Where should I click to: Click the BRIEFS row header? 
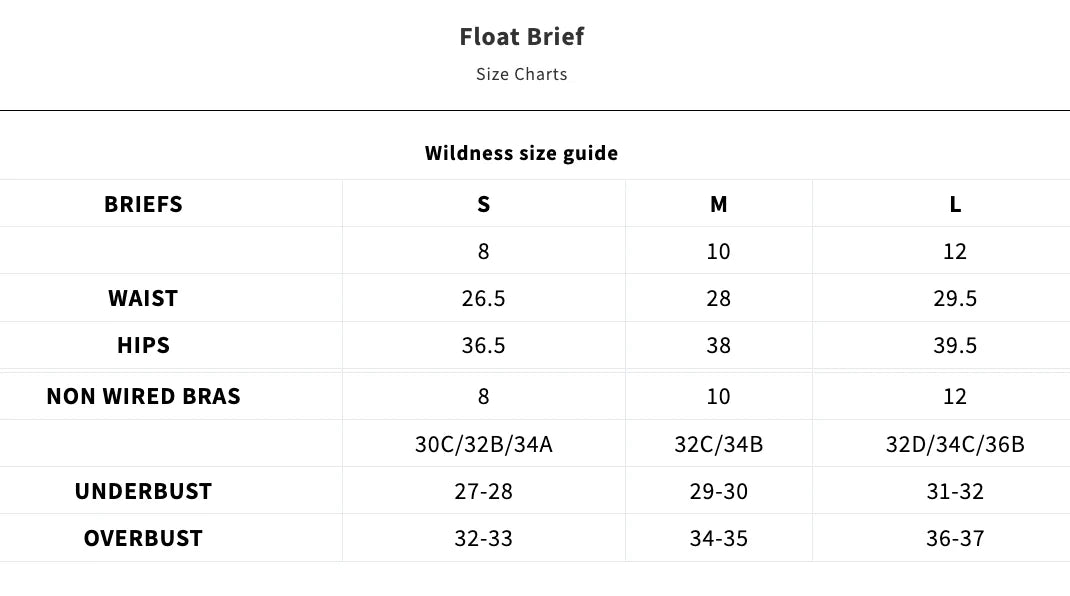click(x=143, y=204)
